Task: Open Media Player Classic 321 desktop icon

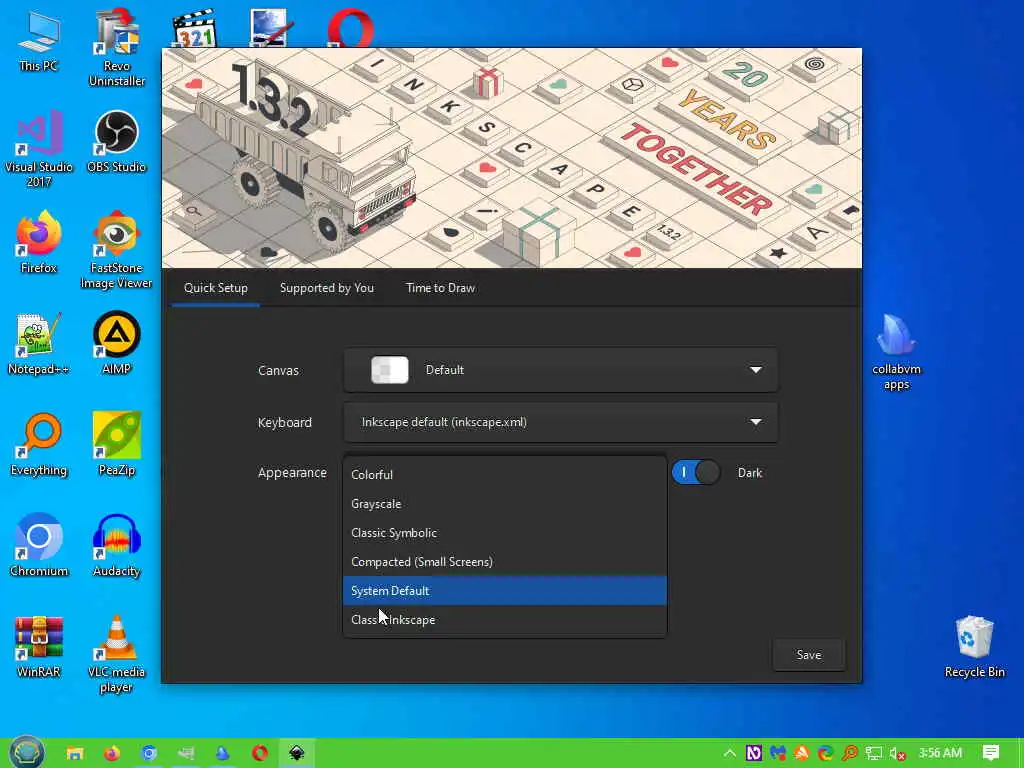Action: [x=195, y=27]
